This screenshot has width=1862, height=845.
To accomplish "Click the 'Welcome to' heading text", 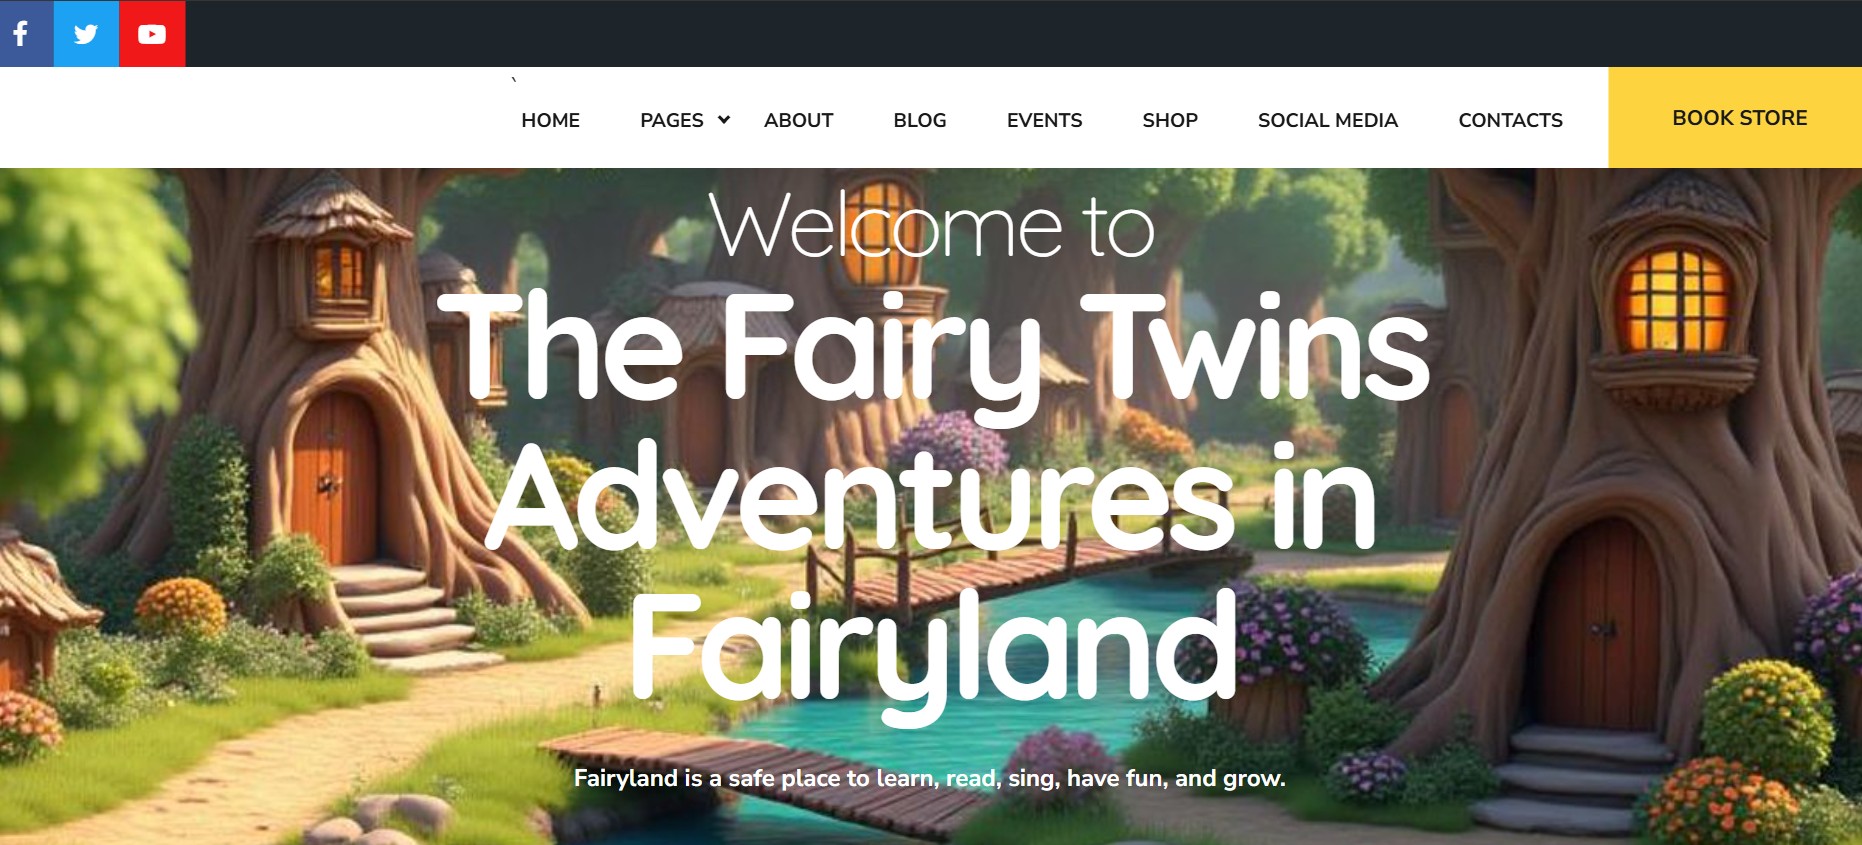I will coord(931,228).
